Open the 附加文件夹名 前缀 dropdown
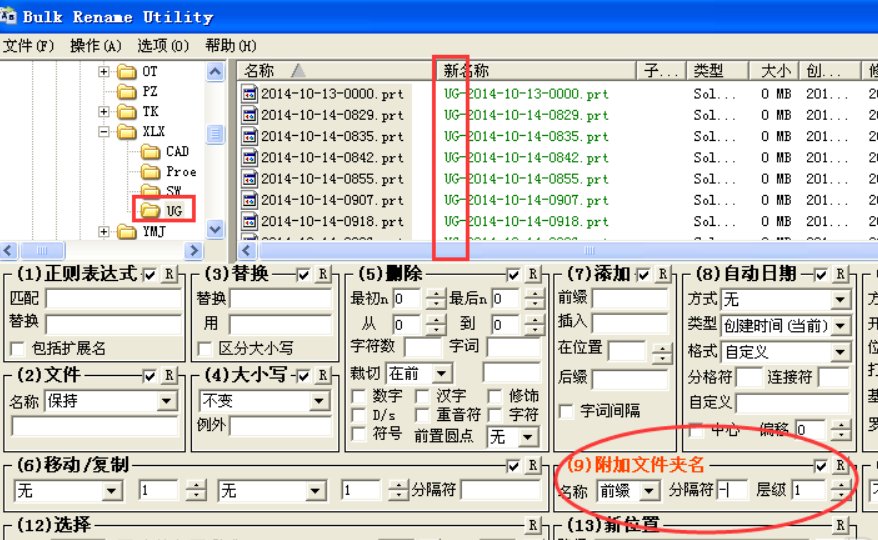The image size is (878, 540). [x=650, y=491]
